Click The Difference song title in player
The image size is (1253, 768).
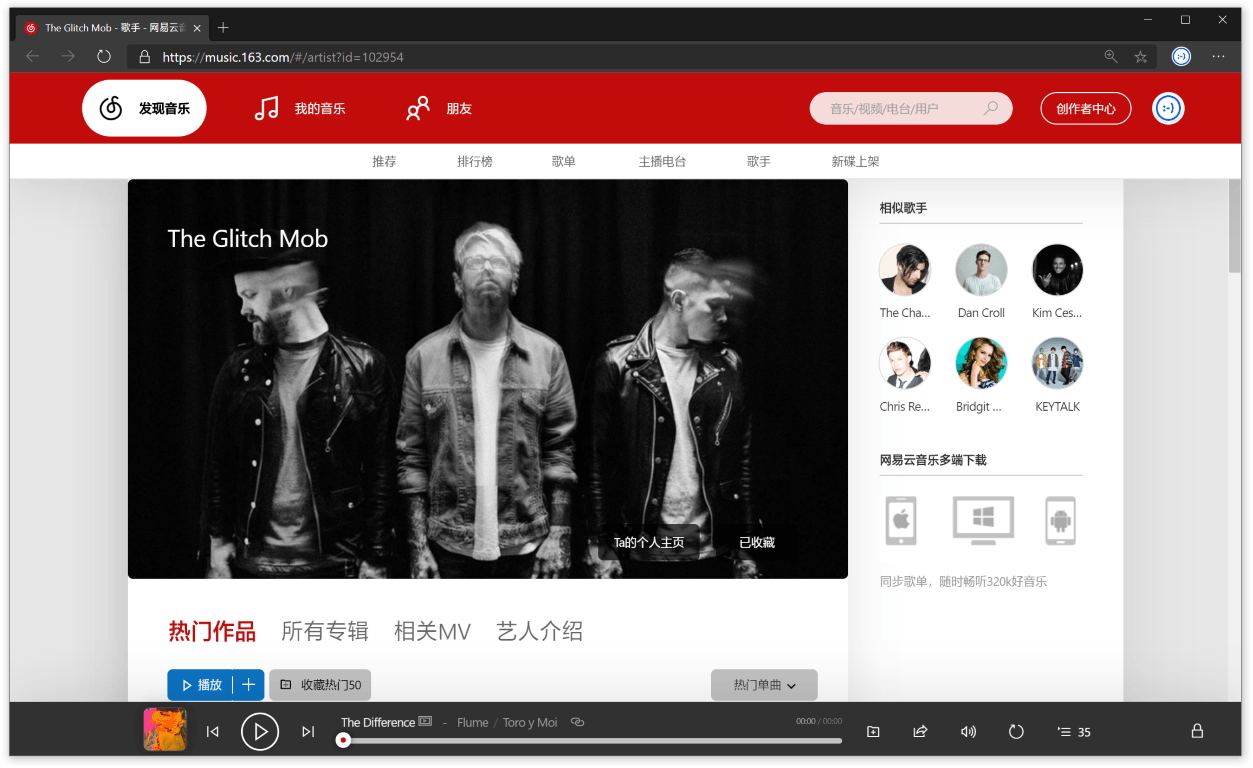pyautogui.click(x=378, y=722)
